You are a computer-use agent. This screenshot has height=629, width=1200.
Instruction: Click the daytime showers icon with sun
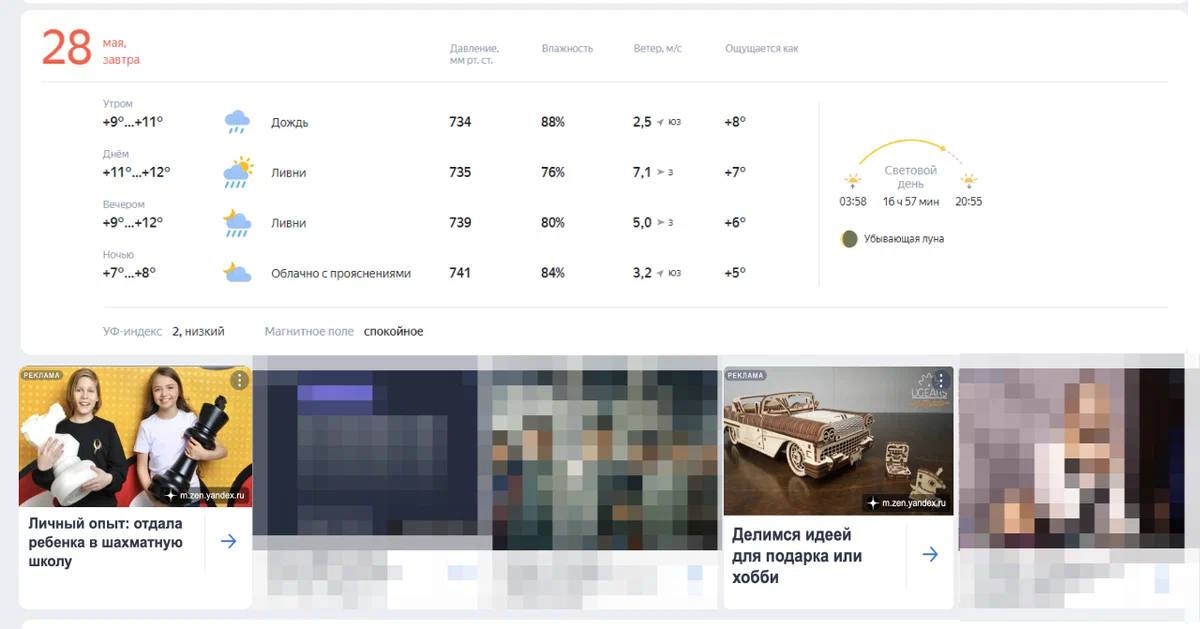point(237,172)
